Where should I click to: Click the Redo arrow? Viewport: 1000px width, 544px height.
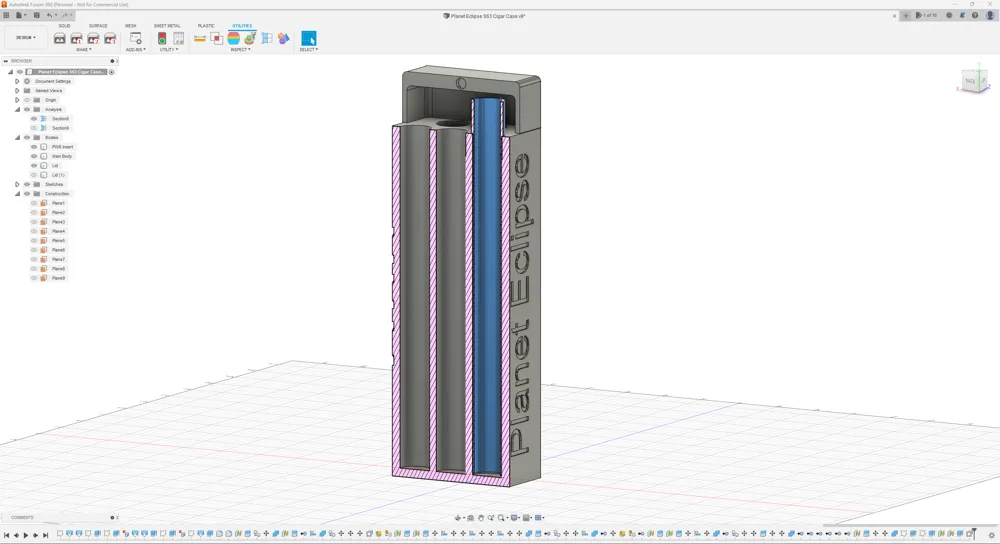pos(65,15)
